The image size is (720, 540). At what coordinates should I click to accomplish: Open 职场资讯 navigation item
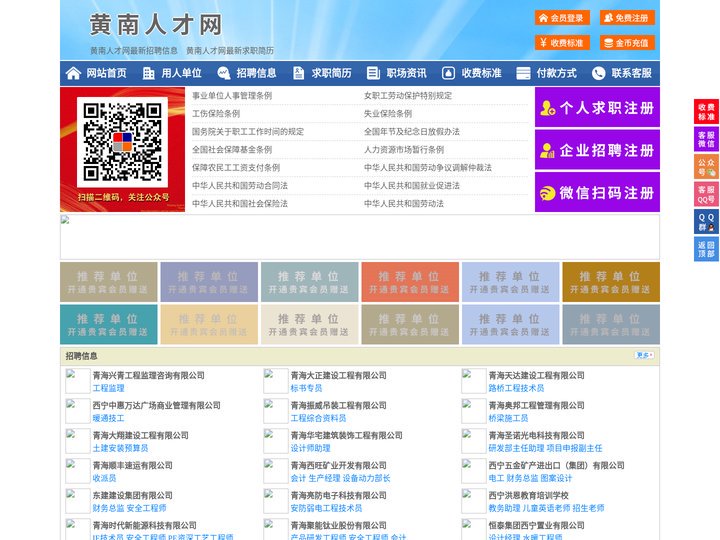point(406,73)
